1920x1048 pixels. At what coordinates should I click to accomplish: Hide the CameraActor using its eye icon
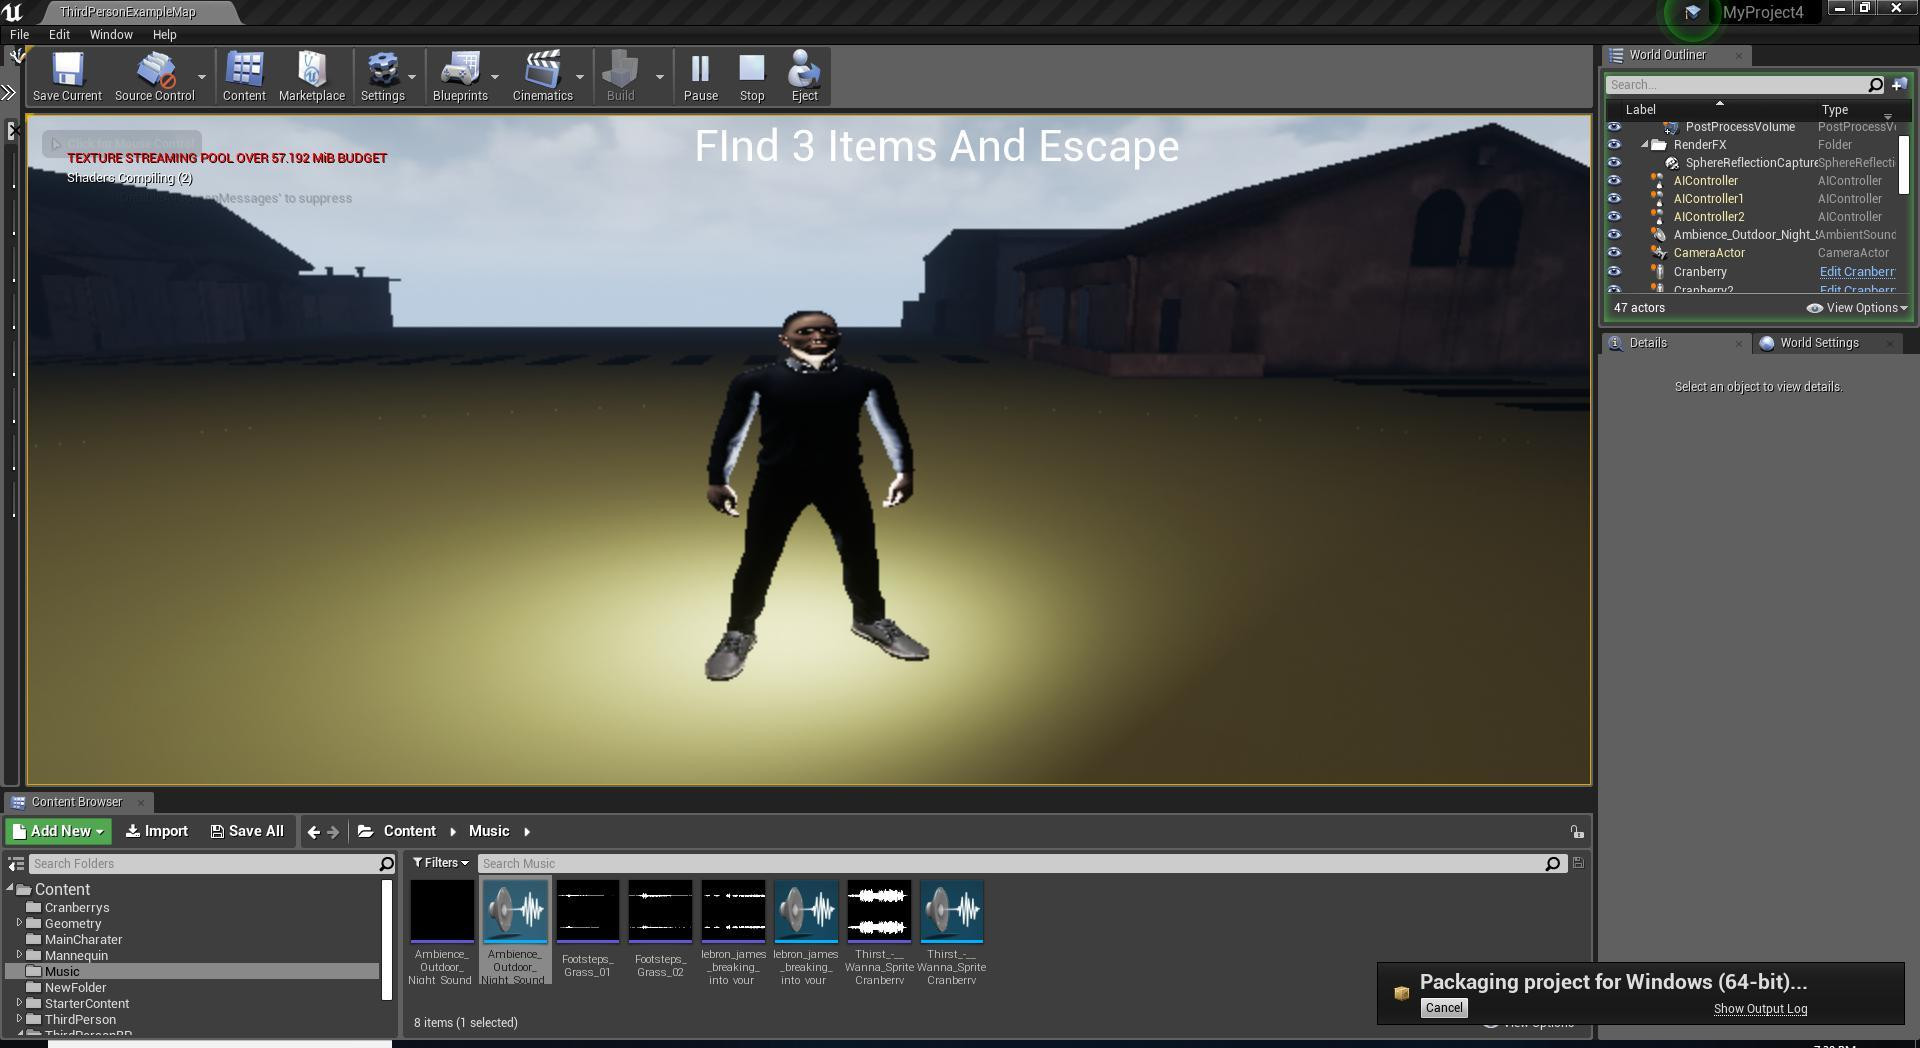pyautogui.click(x=1614, y=253)
